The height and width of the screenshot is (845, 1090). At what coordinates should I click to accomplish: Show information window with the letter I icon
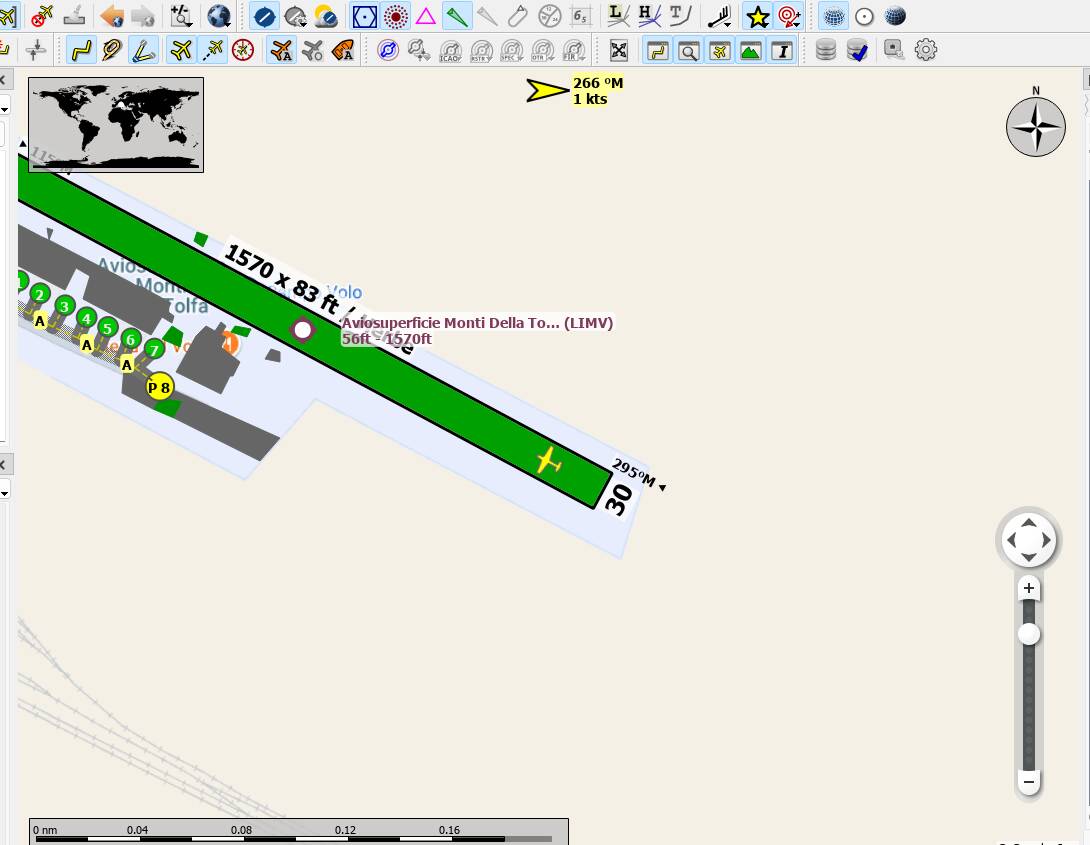point(781,50)
